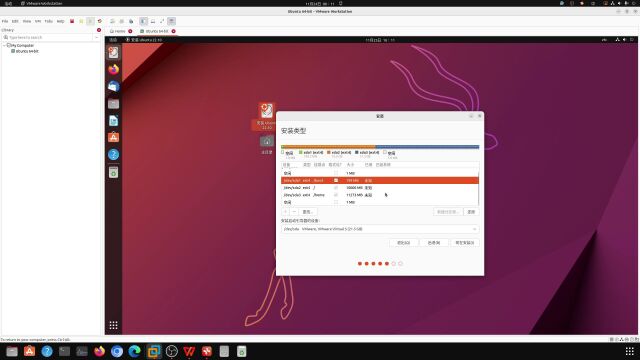This screenshot has width=640, height=360.
Task: Click the revert button right of new partition table
Action: (x=471, y=212)
